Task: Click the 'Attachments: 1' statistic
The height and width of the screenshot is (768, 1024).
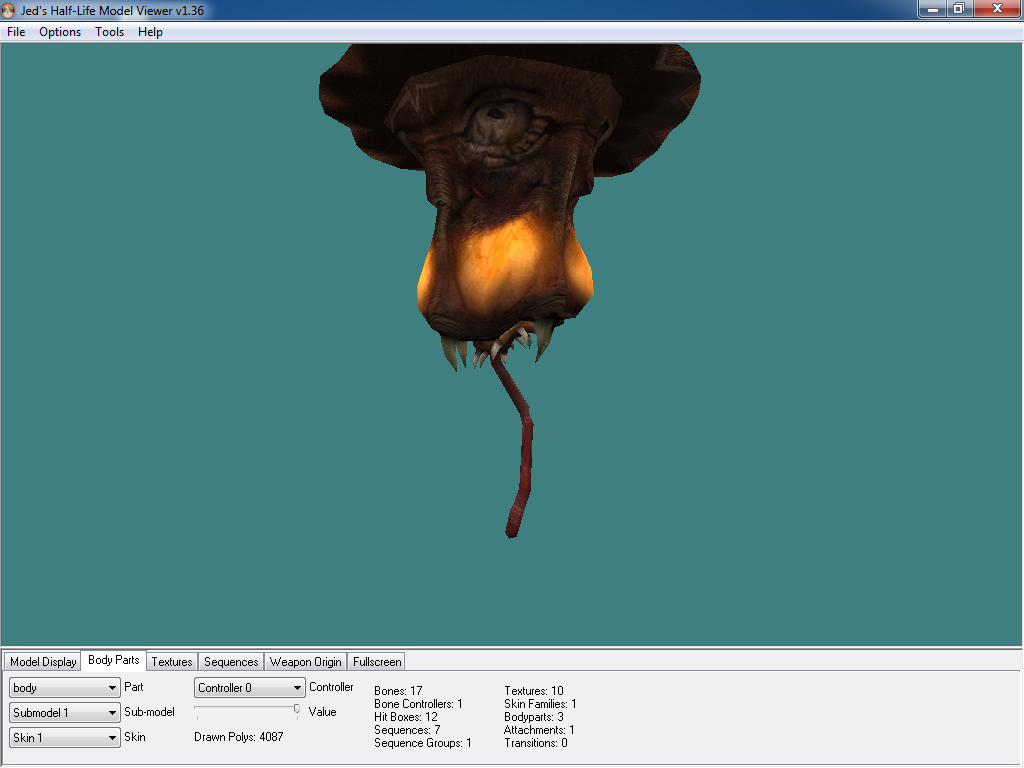Action: click(x=539, y=729)
